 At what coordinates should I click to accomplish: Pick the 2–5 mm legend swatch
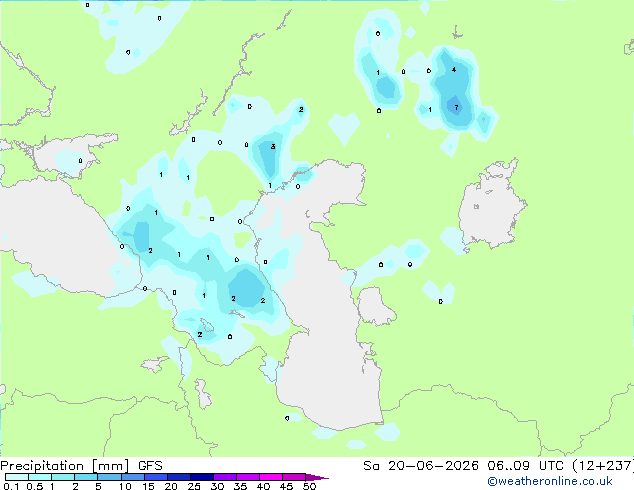[x=86, y=477]
